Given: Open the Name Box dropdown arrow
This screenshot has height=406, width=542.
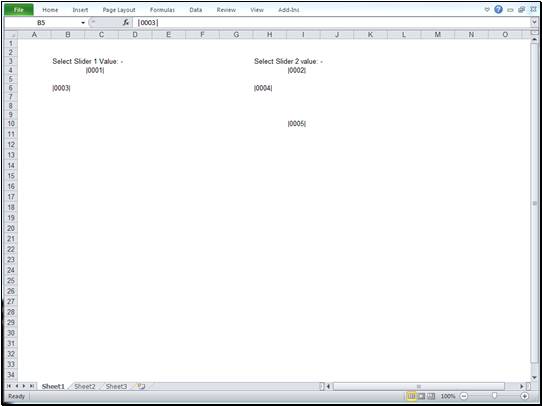Looking at the screenshot, I should click(x=83, y=23).
